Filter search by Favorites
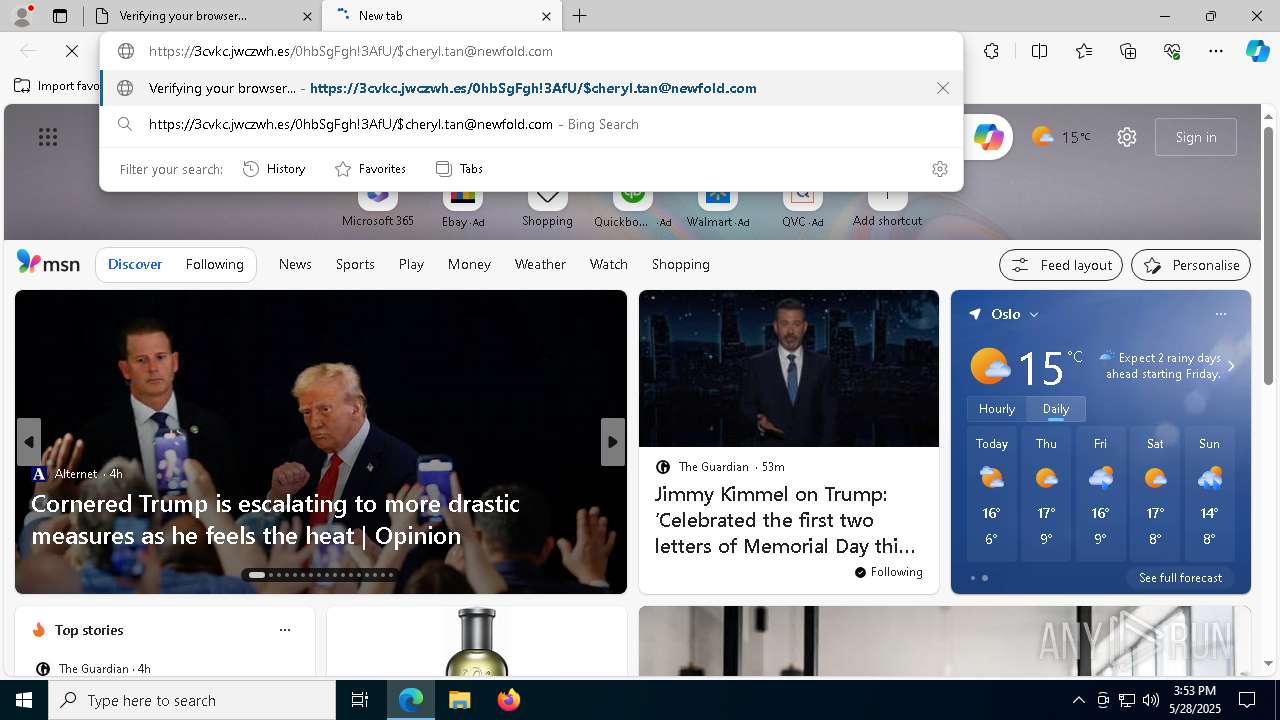Image resolution: width=1280 pixels, height=720 pixels. (370, 169)
